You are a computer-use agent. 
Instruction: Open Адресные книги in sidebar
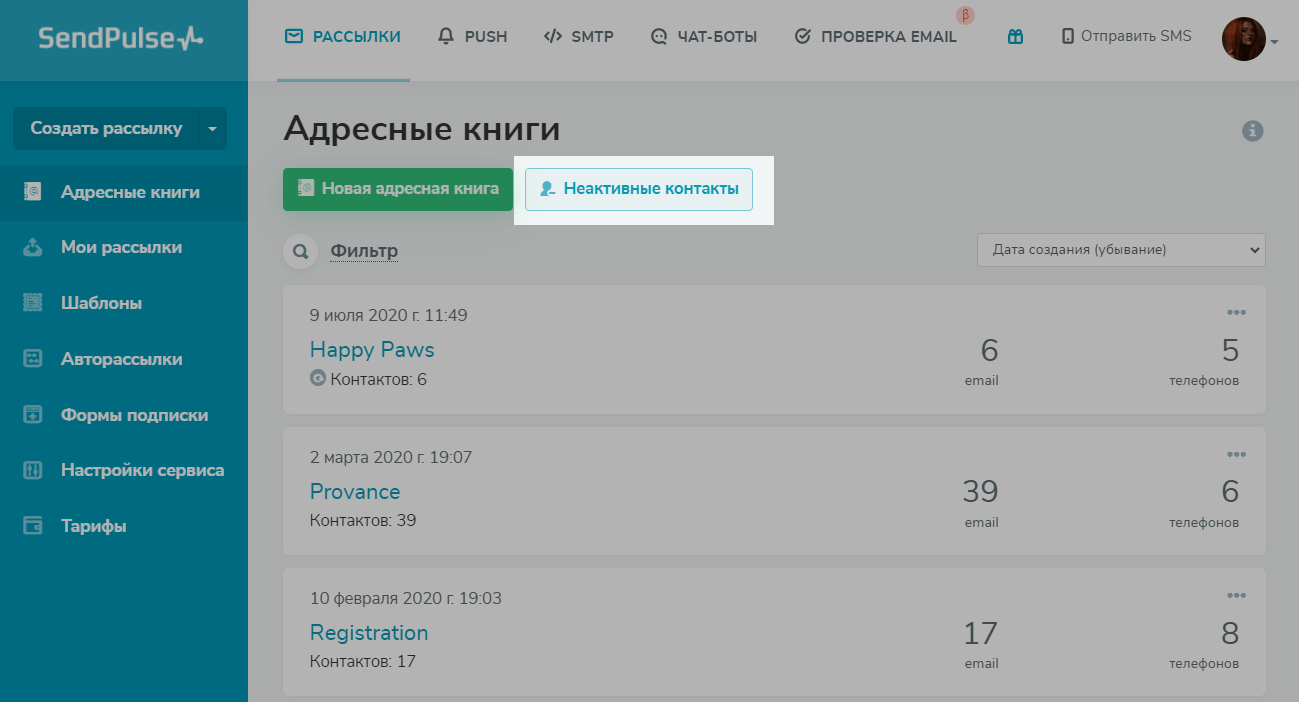tap(124, 192)
